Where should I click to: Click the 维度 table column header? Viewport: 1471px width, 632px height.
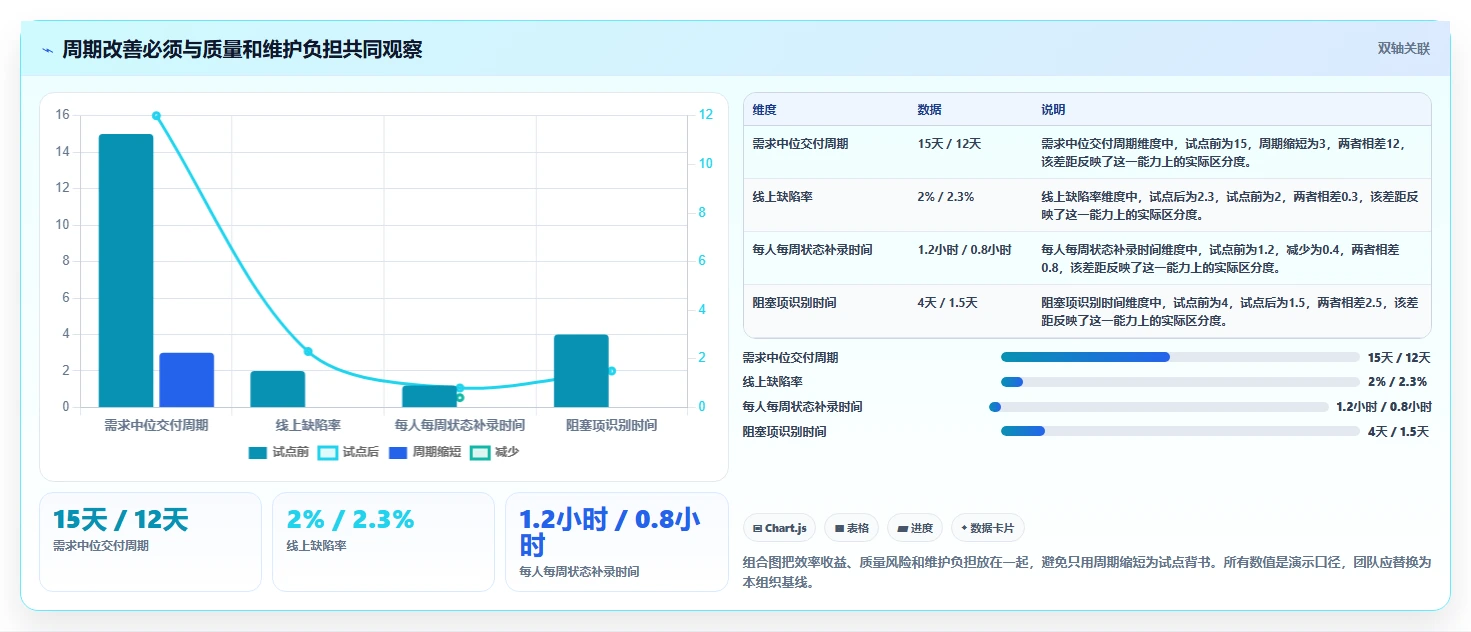point(765,110)
